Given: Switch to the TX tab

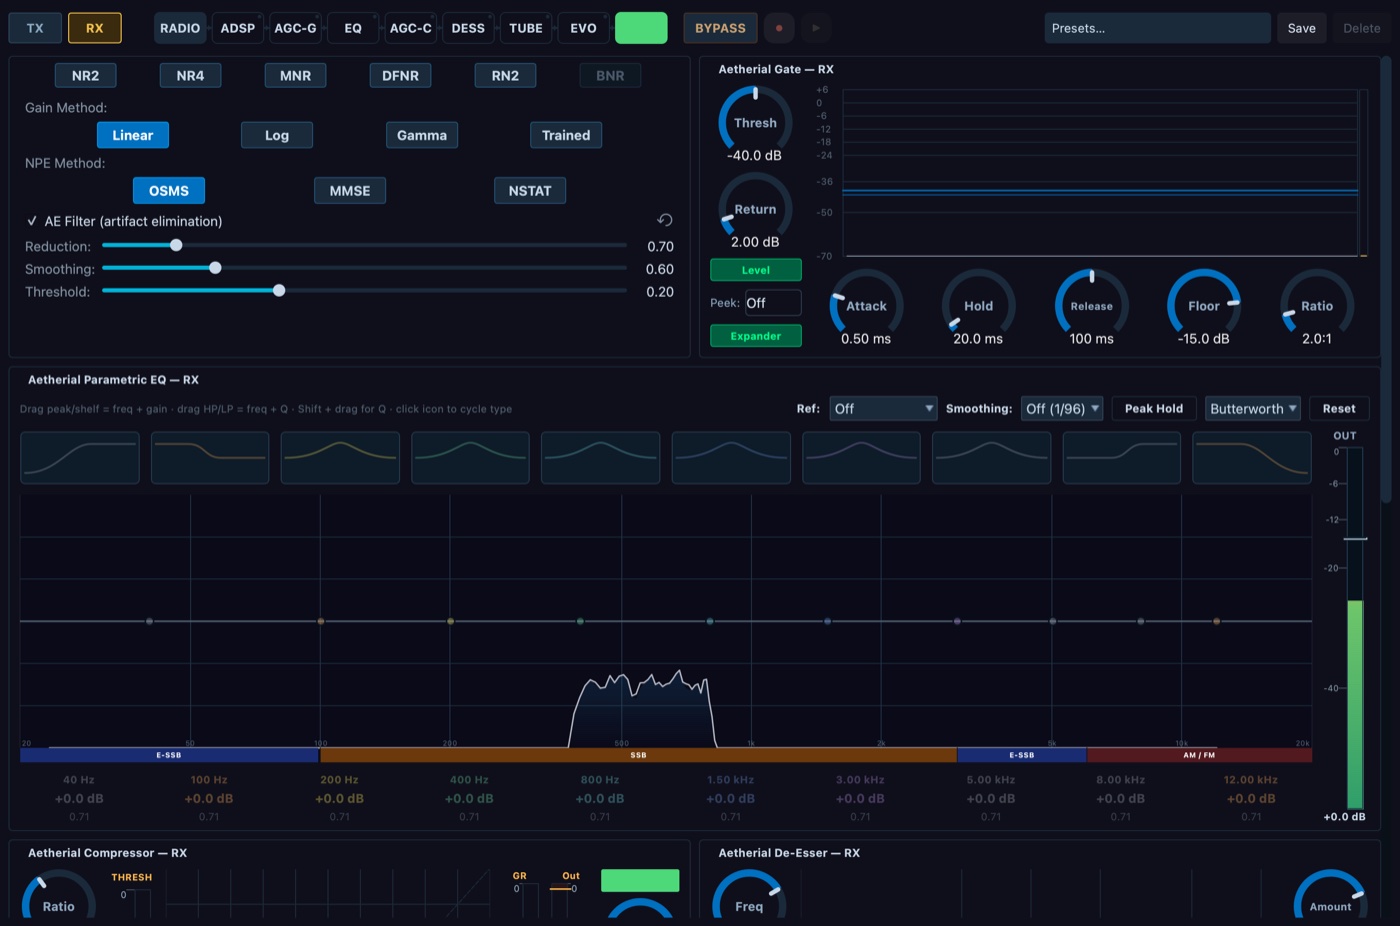Looking at the screenshot, I should pos(35,28).
